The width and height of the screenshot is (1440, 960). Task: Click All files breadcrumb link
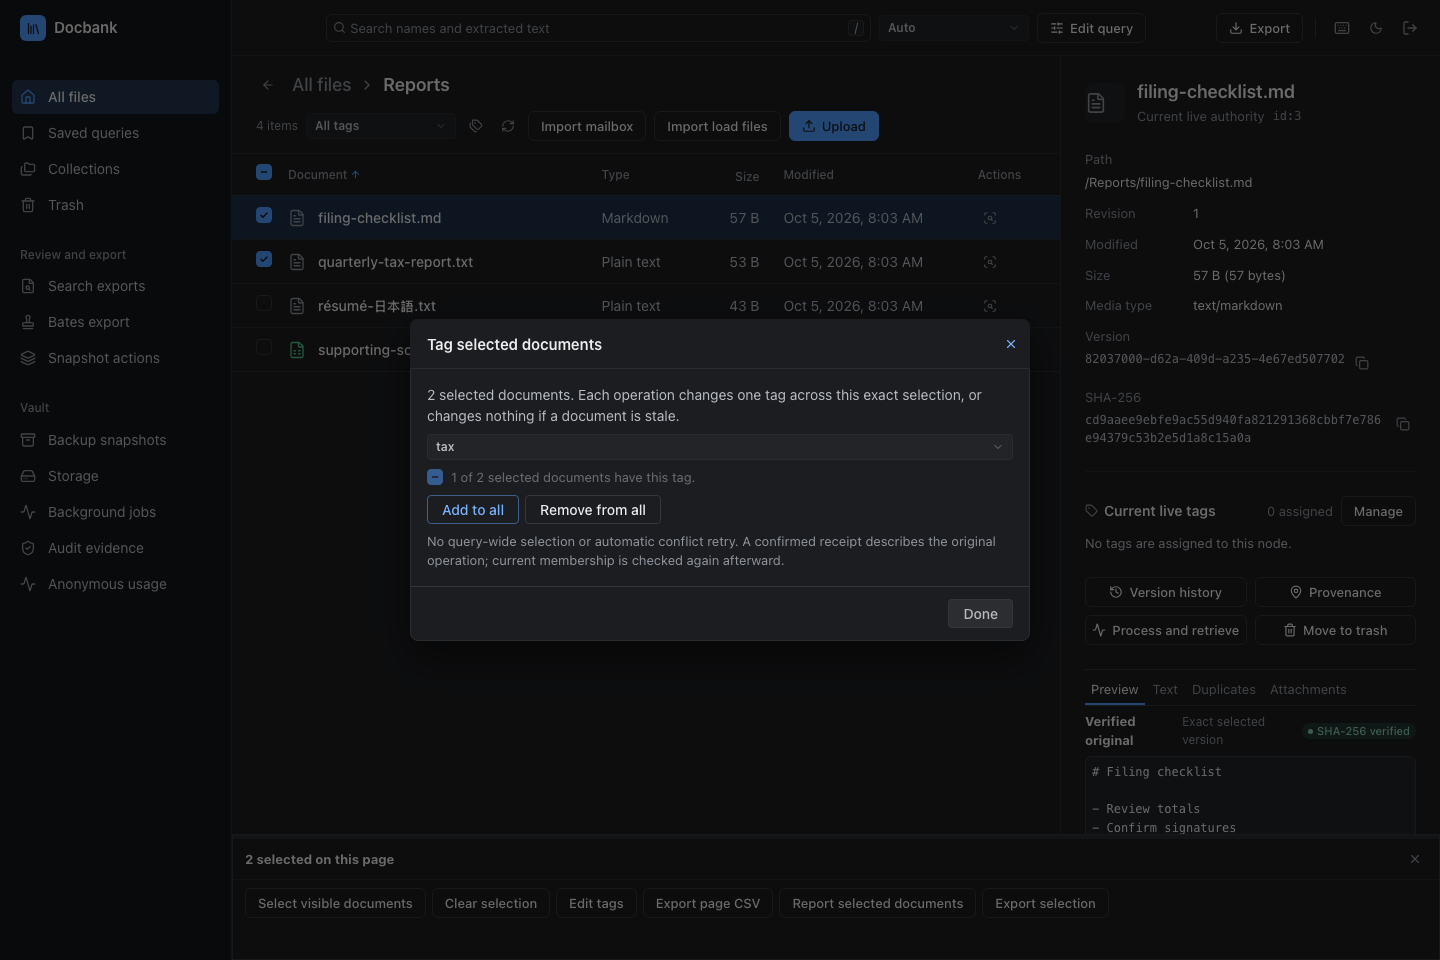(321, 85)
